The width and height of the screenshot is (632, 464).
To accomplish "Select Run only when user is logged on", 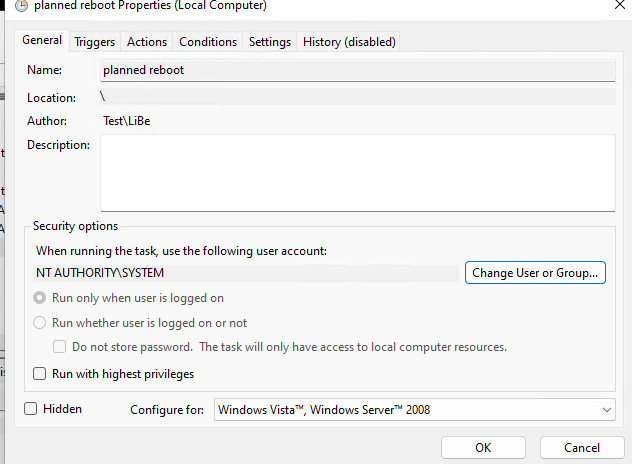I will pyautogui.click(x=40, y=298).
